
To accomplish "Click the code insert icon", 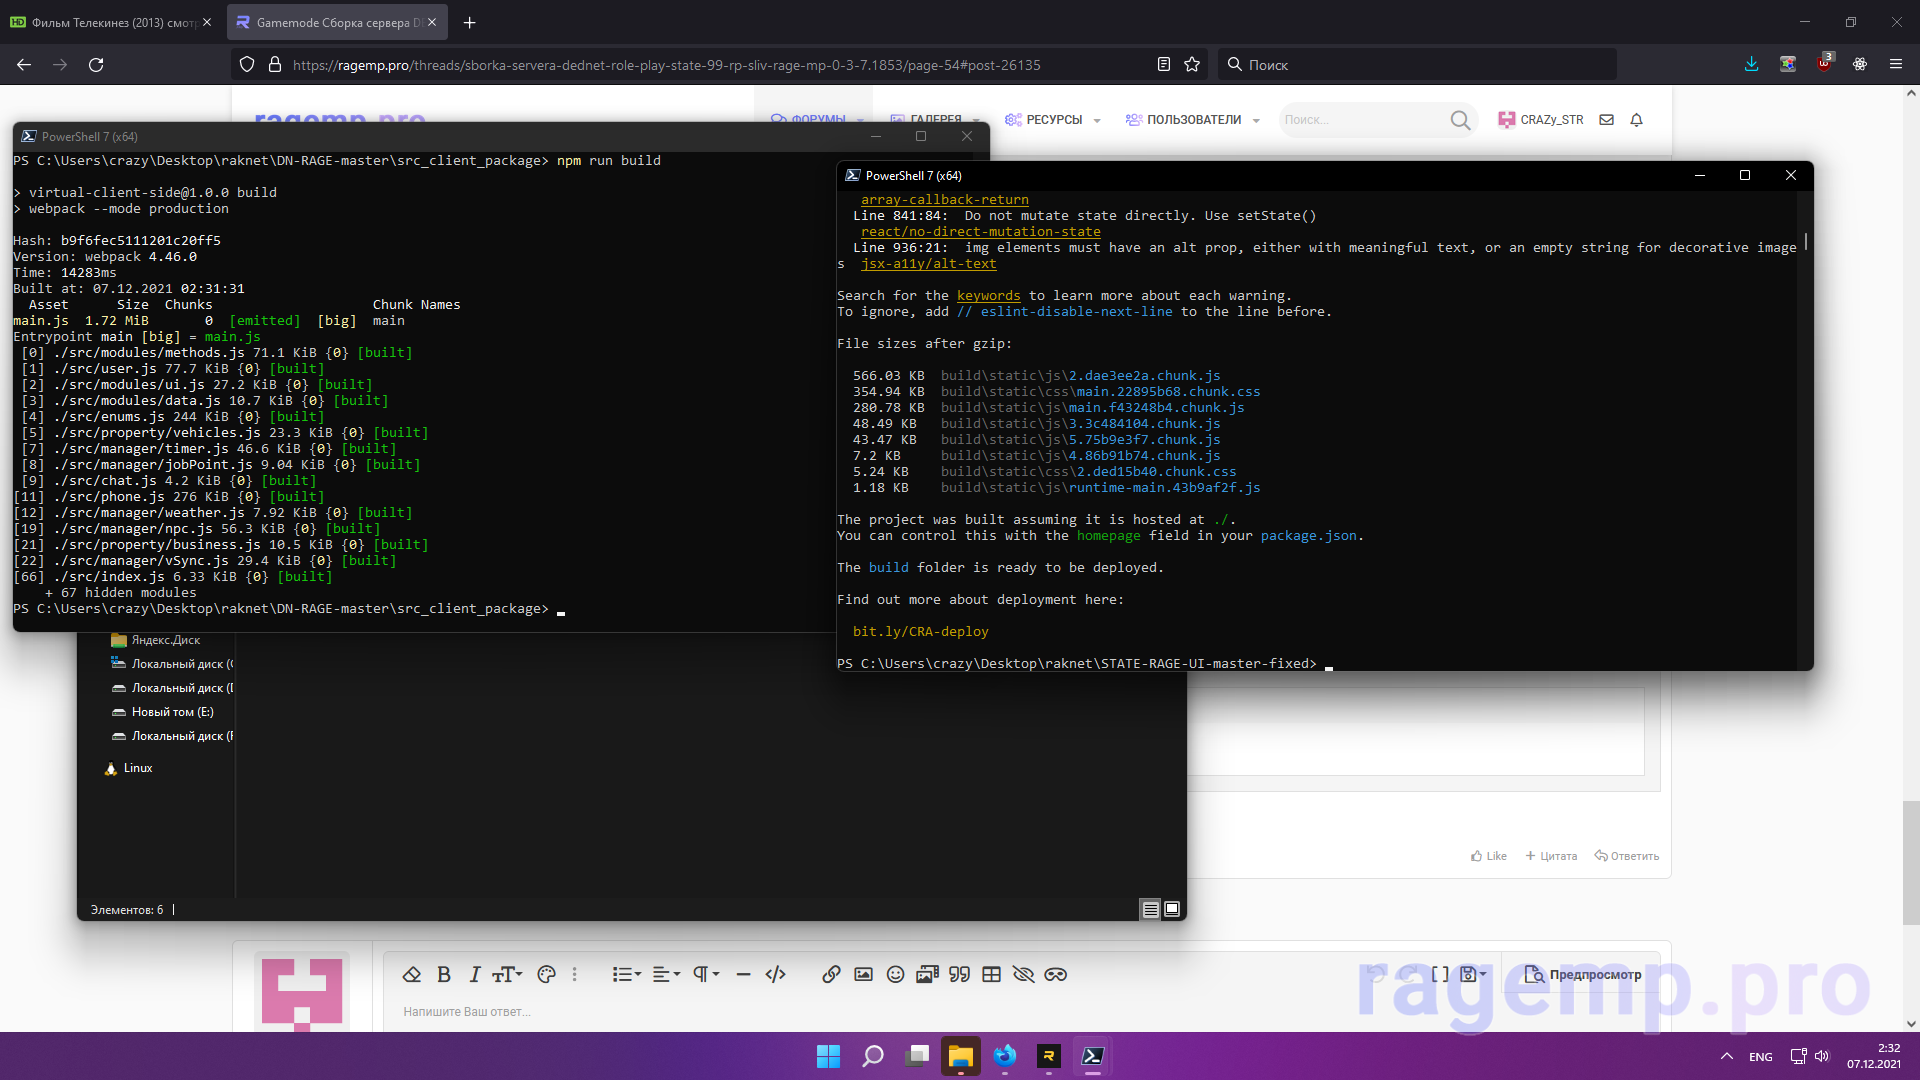I will point(775,974).
